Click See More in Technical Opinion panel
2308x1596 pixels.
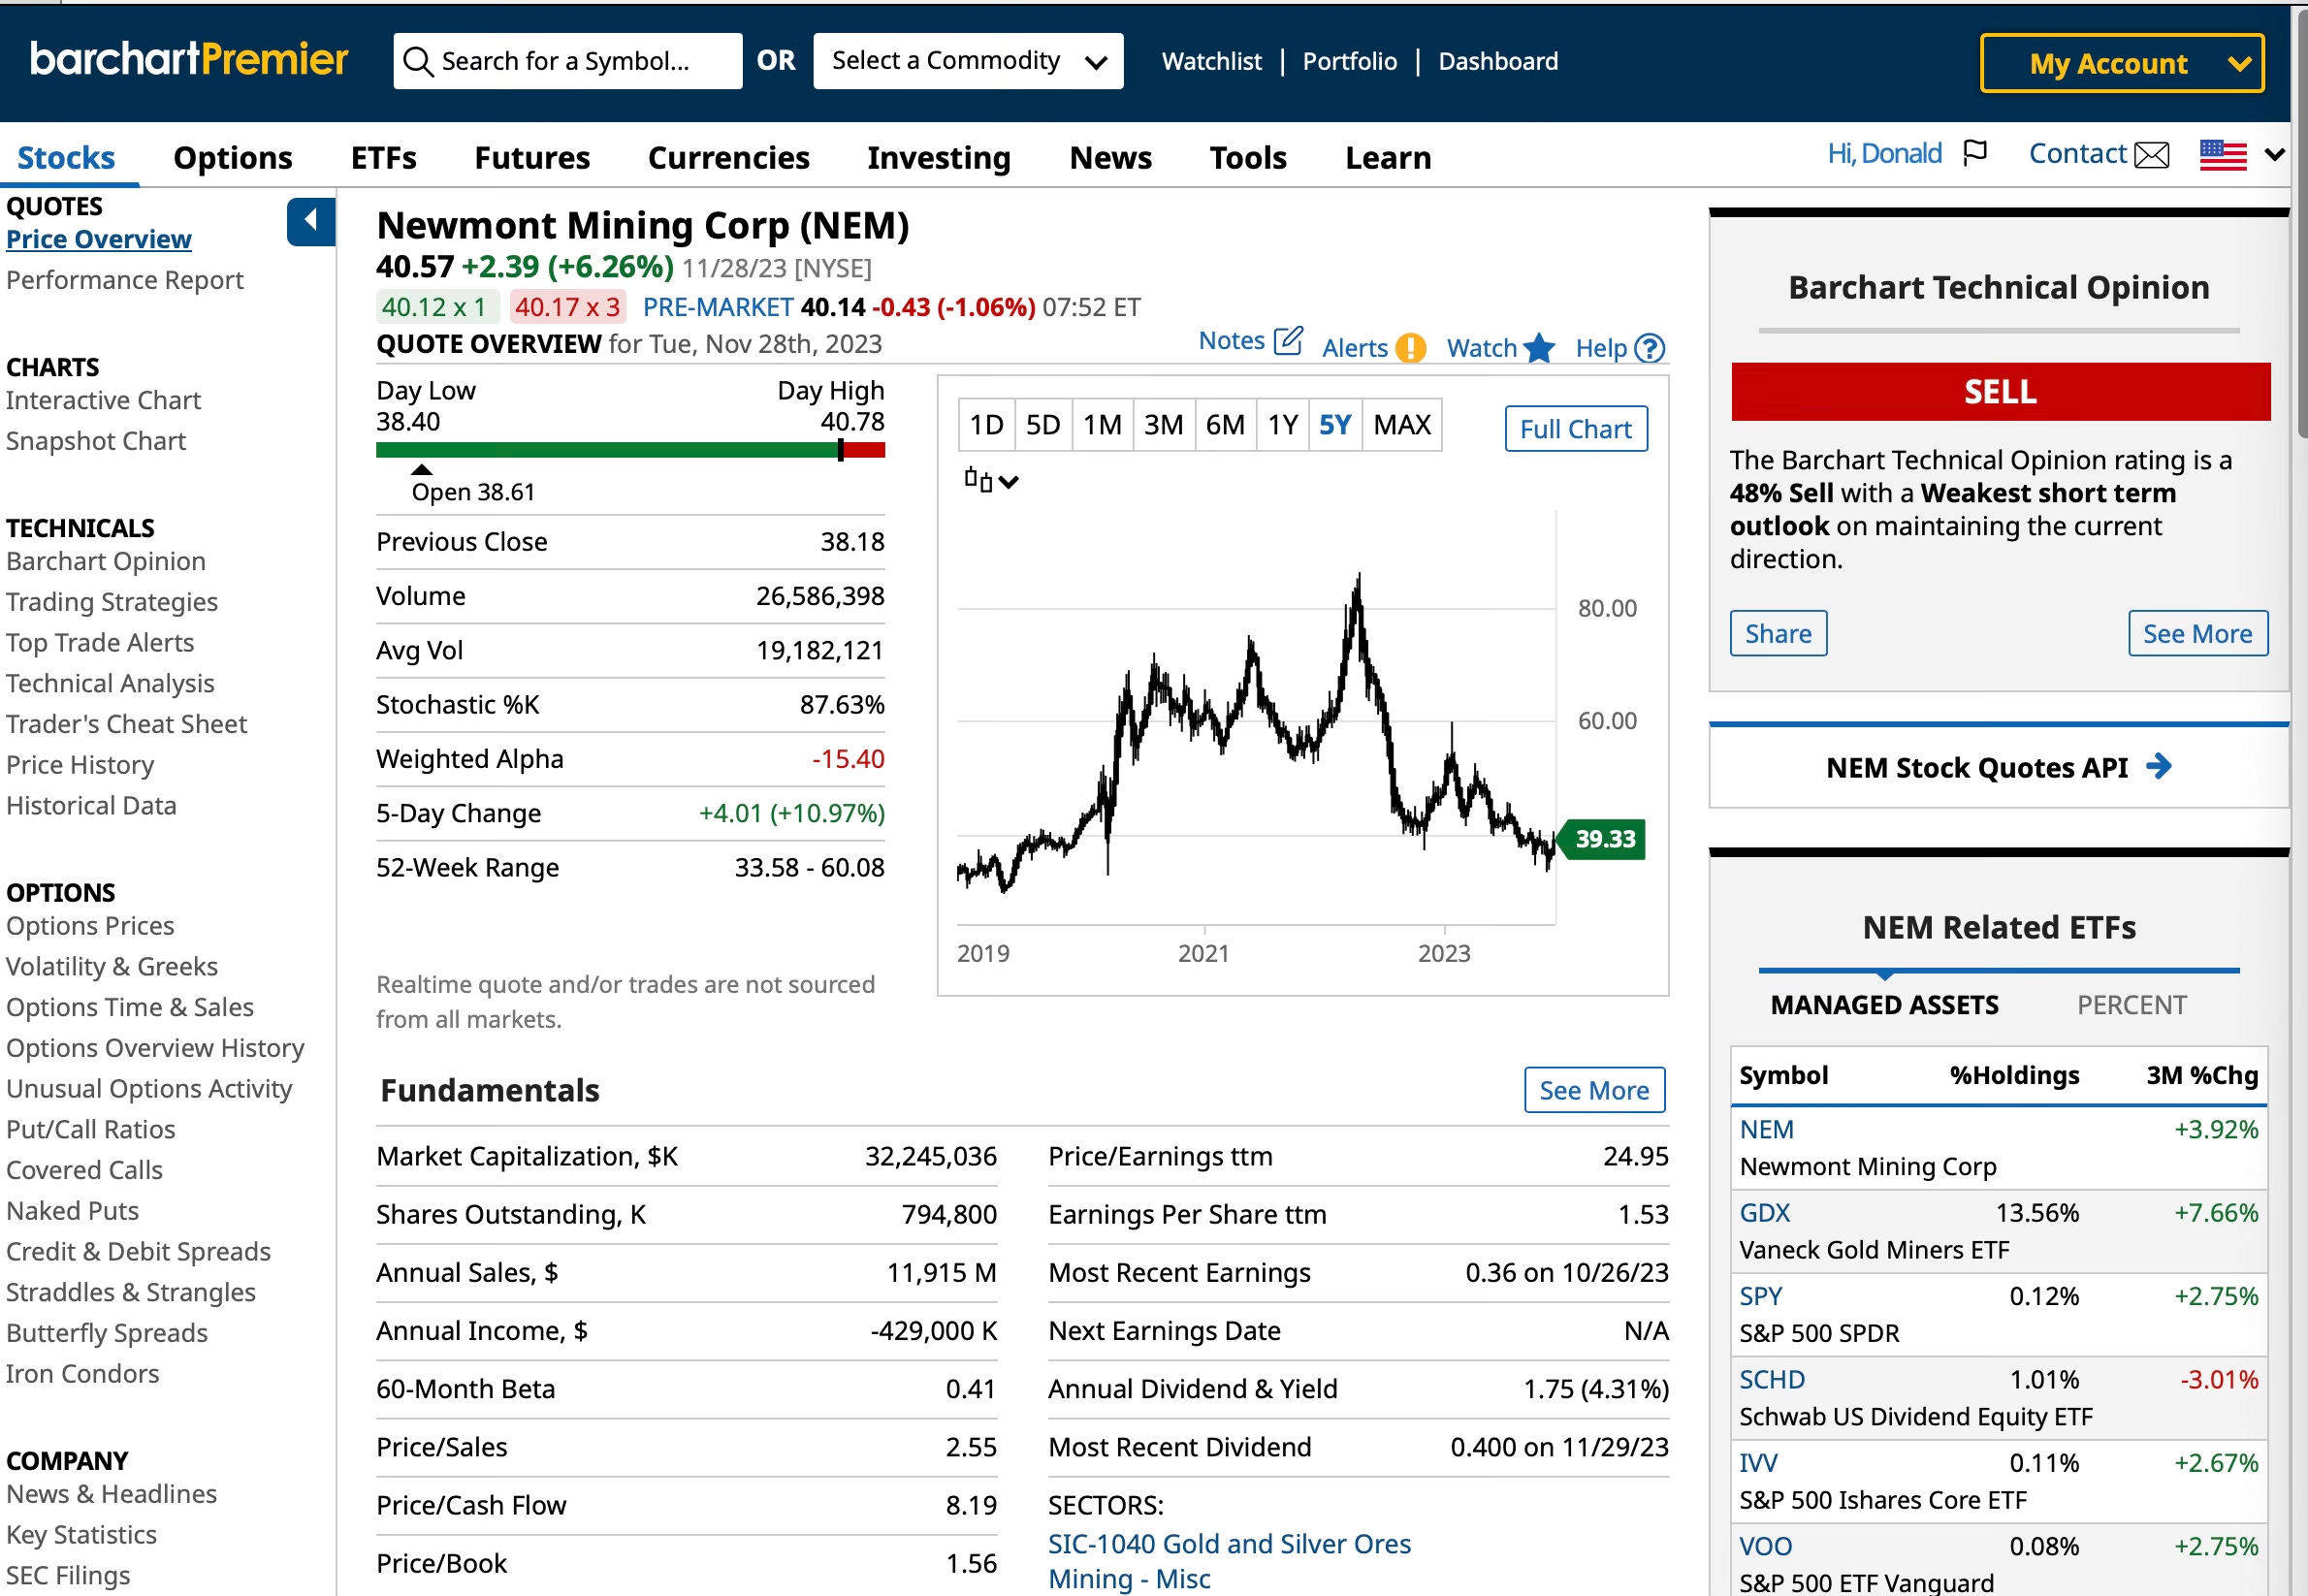2197,633
